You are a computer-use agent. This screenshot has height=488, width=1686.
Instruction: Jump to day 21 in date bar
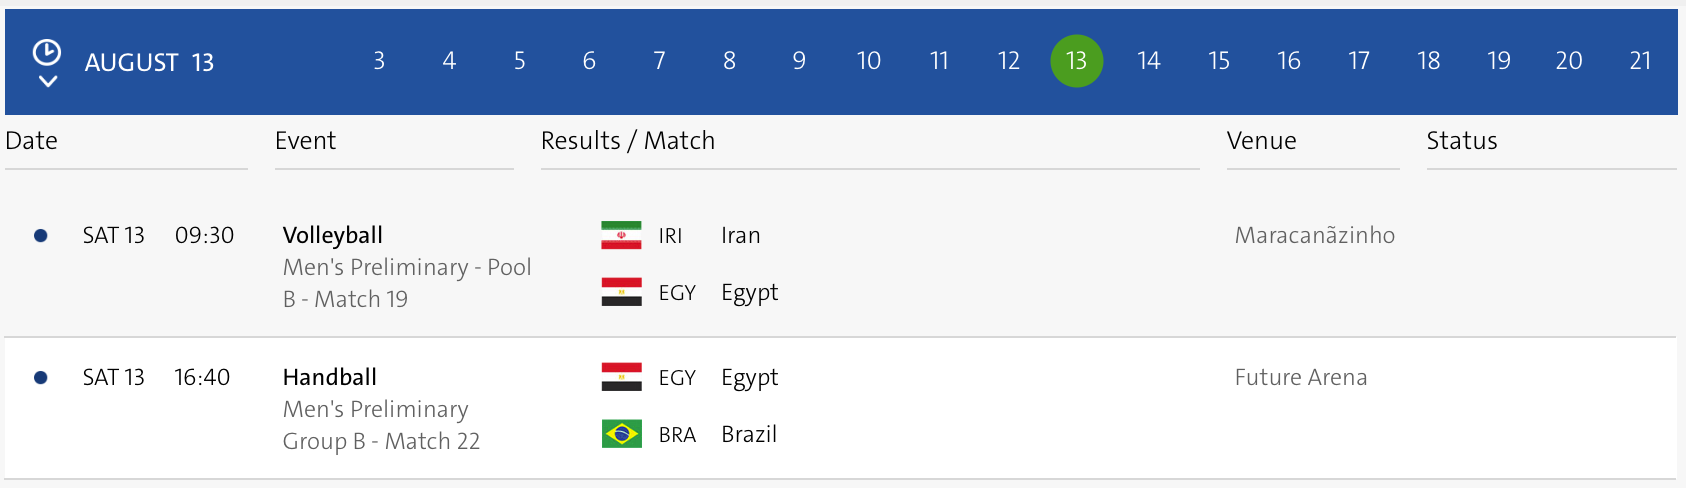pyautogui.click(x=1640, y=61)
